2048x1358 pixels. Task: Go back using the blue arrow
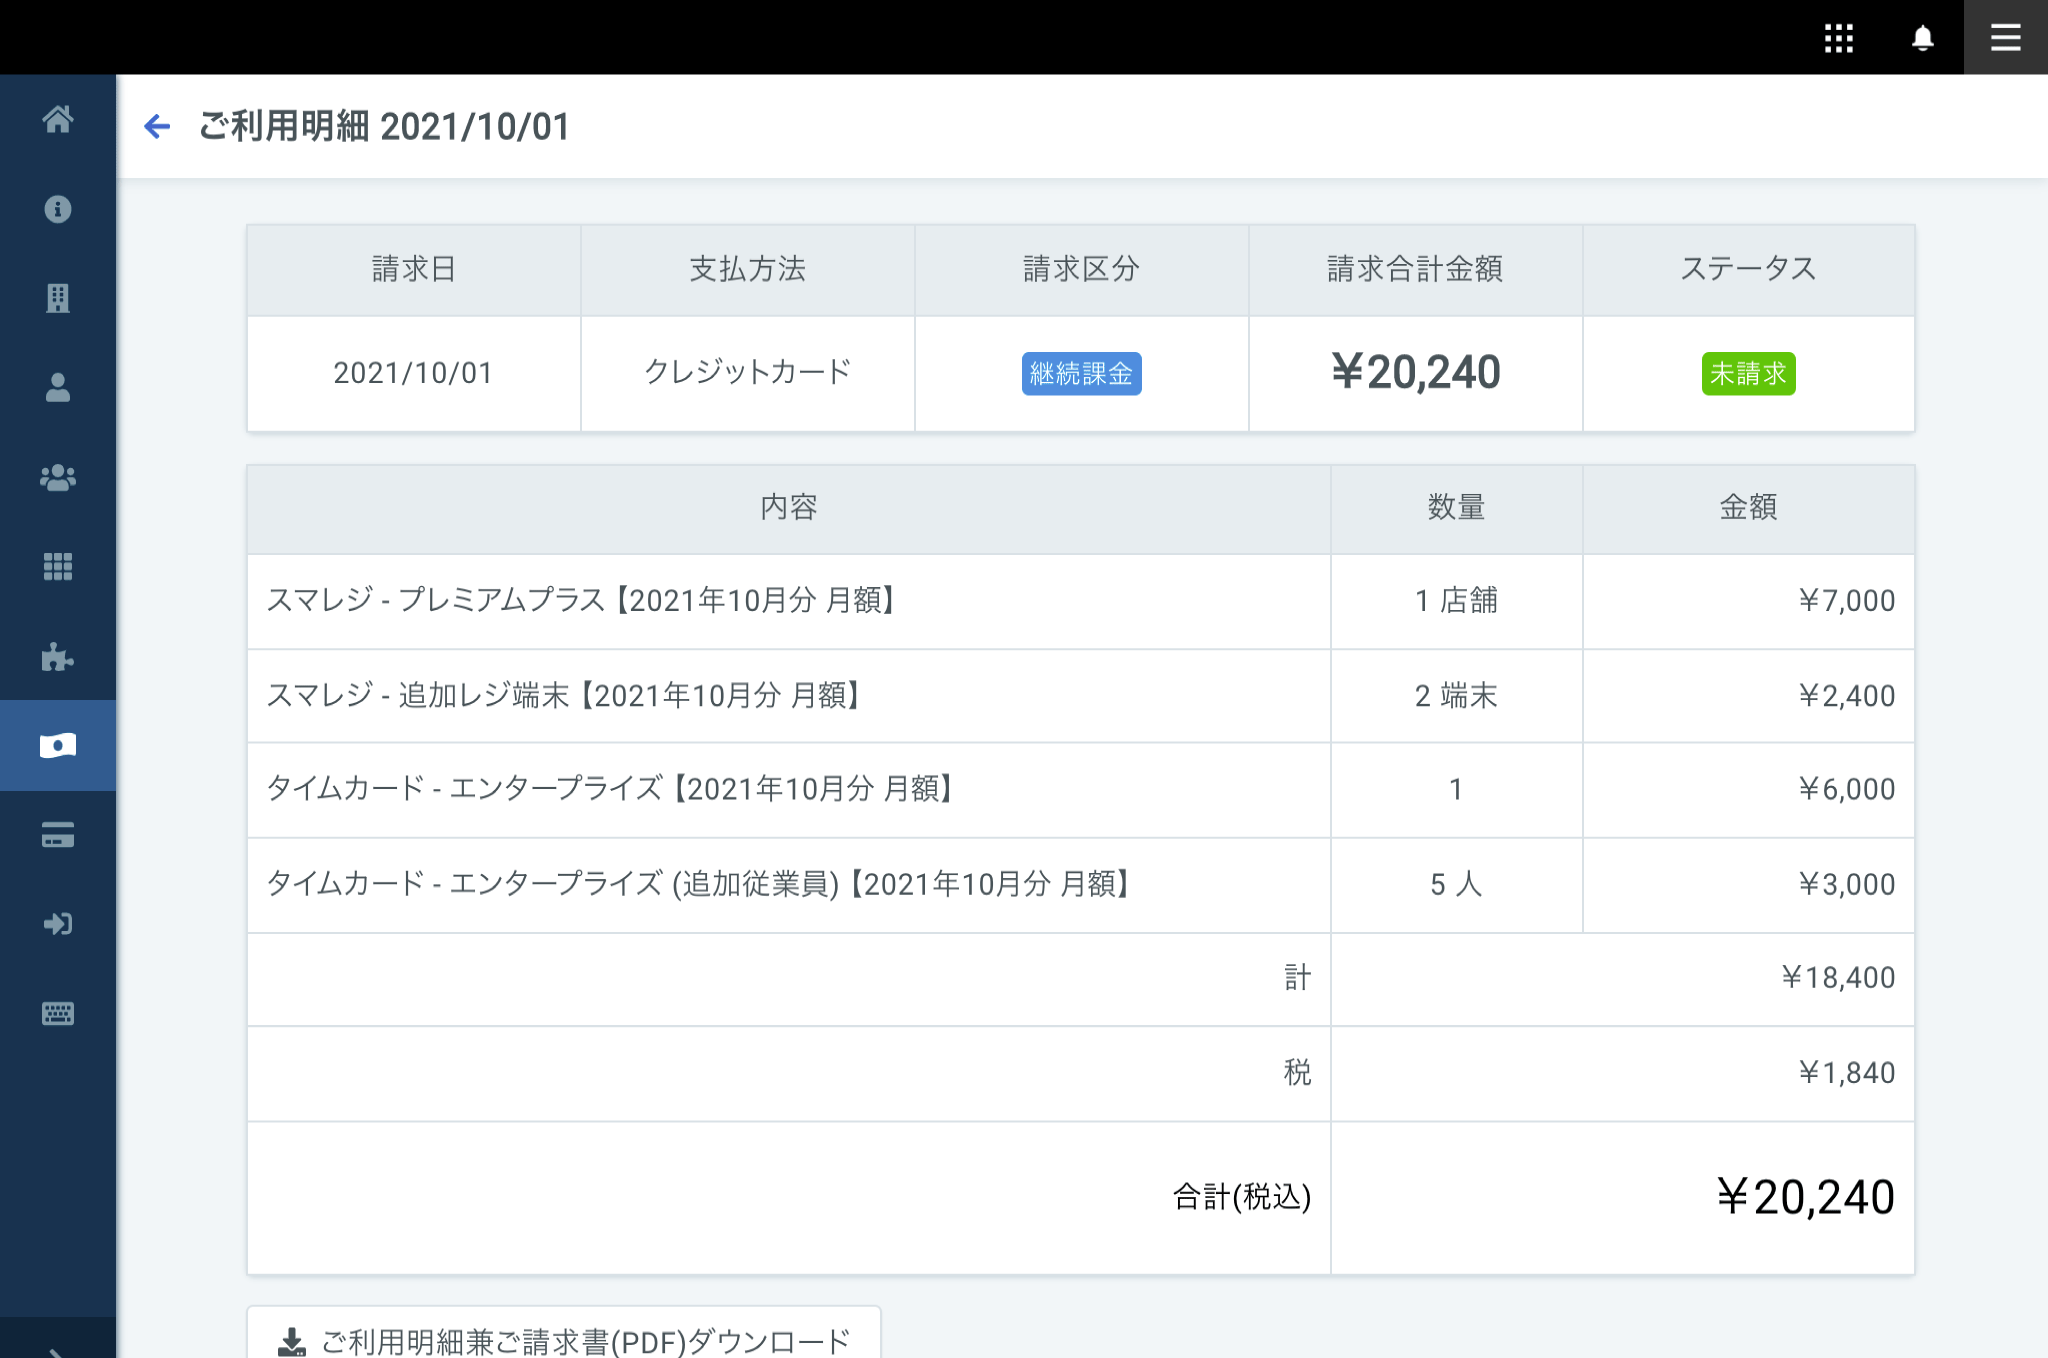[x=157, y=126]
